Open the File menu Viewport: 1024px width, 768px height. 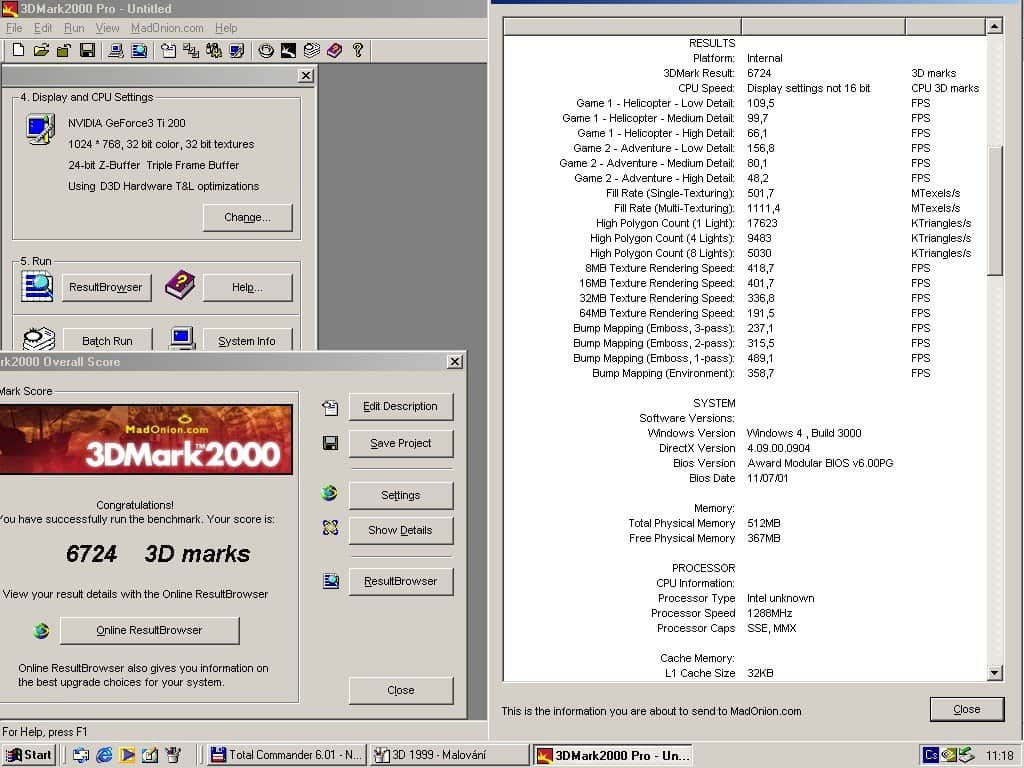tap(14, 28)
